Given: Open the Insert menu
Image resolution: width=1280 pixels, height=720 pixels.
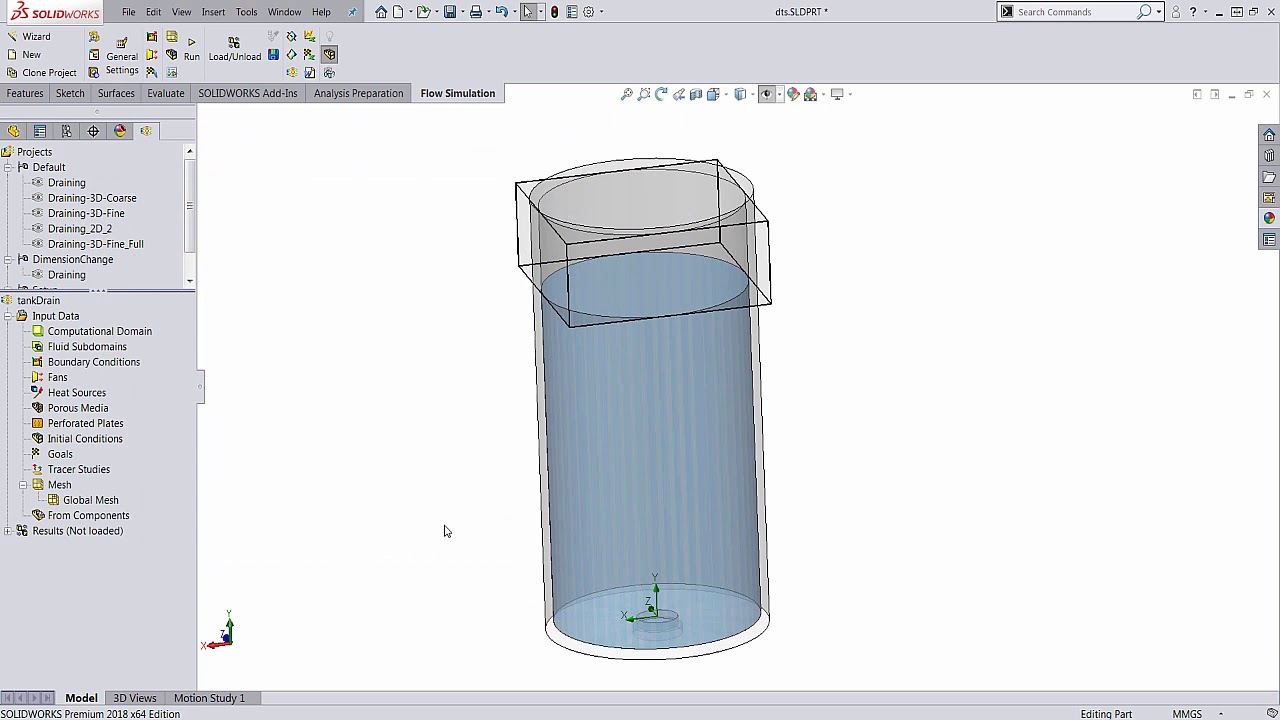Looking at the screenshot, I should (213, 12).
